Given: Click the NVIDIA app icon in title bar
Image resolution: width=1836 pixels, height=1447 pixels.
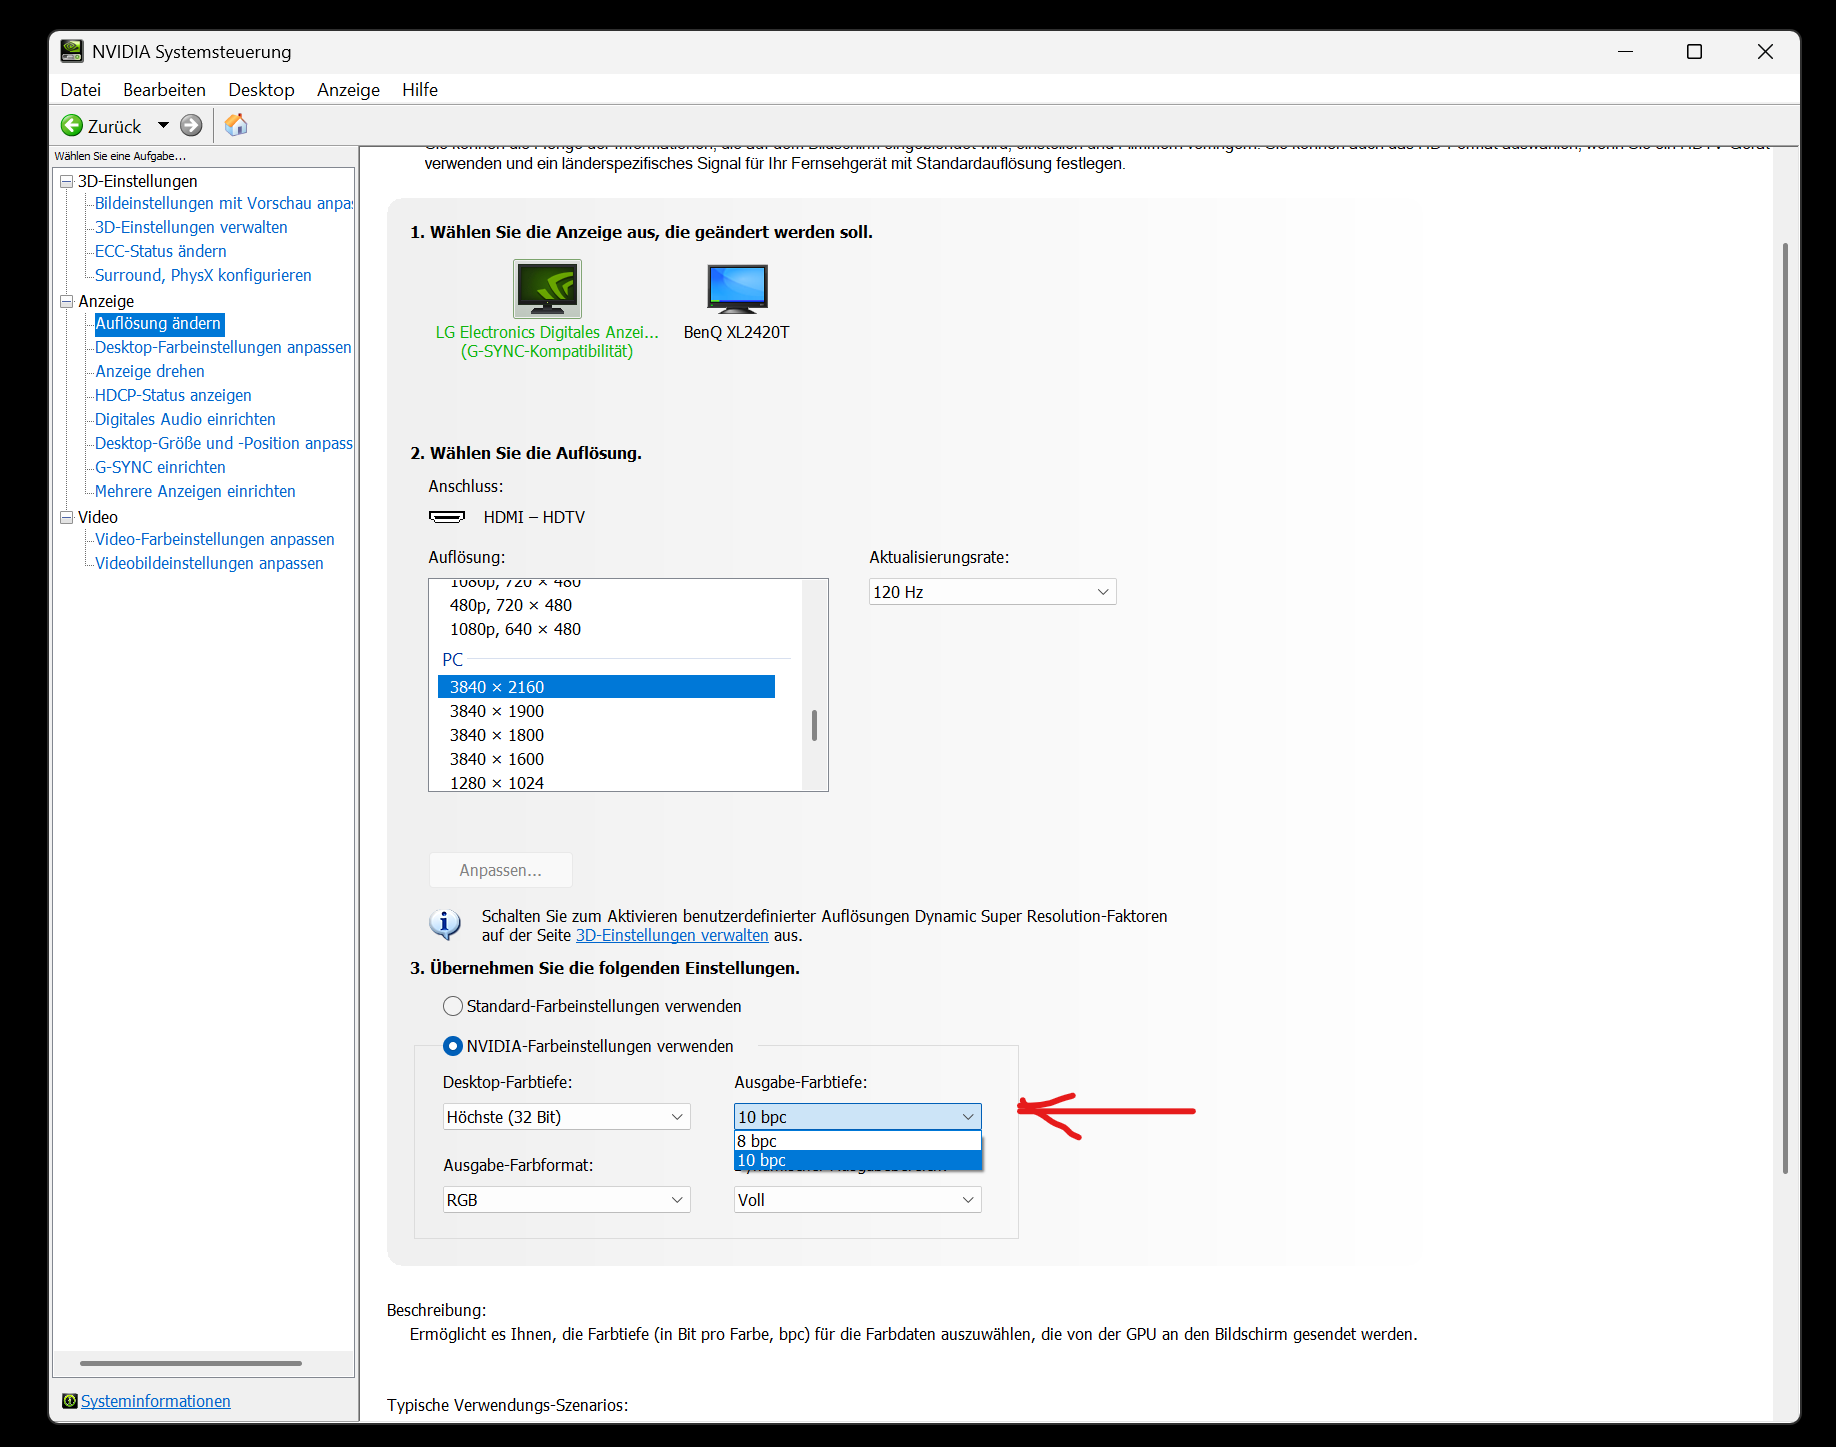Looking at the screenshot, I should point(72,51).
